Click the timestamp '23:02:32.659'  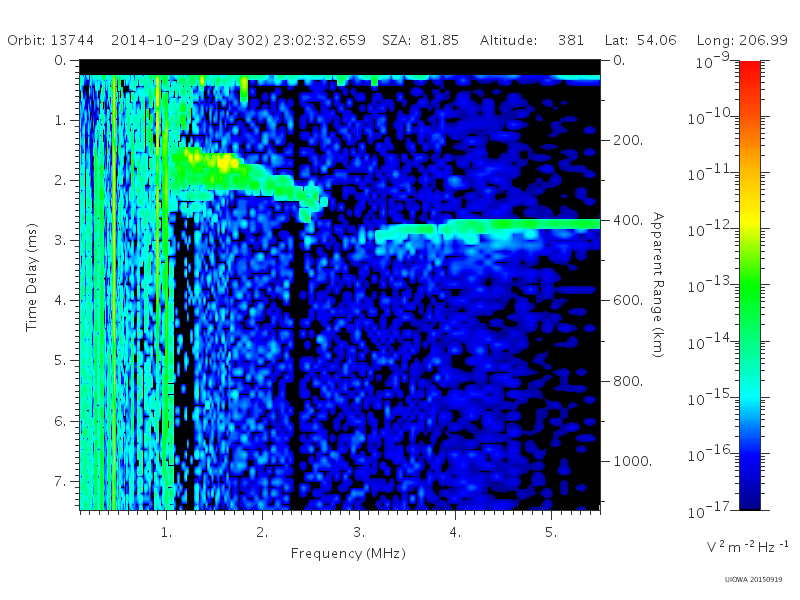point(319,40)
